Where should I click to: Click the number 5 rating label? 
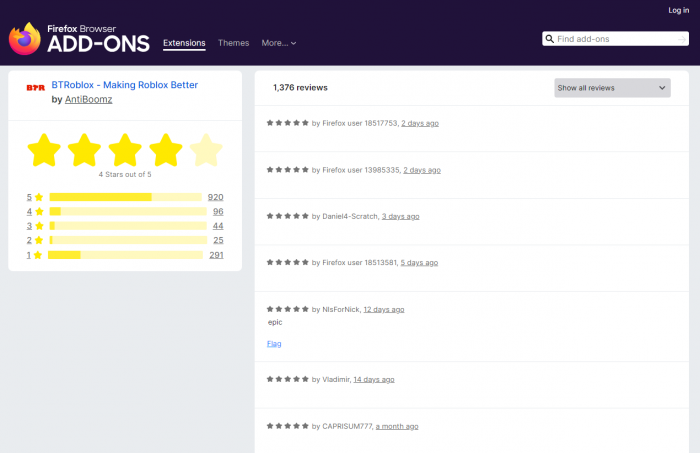(x=29, y=197)
